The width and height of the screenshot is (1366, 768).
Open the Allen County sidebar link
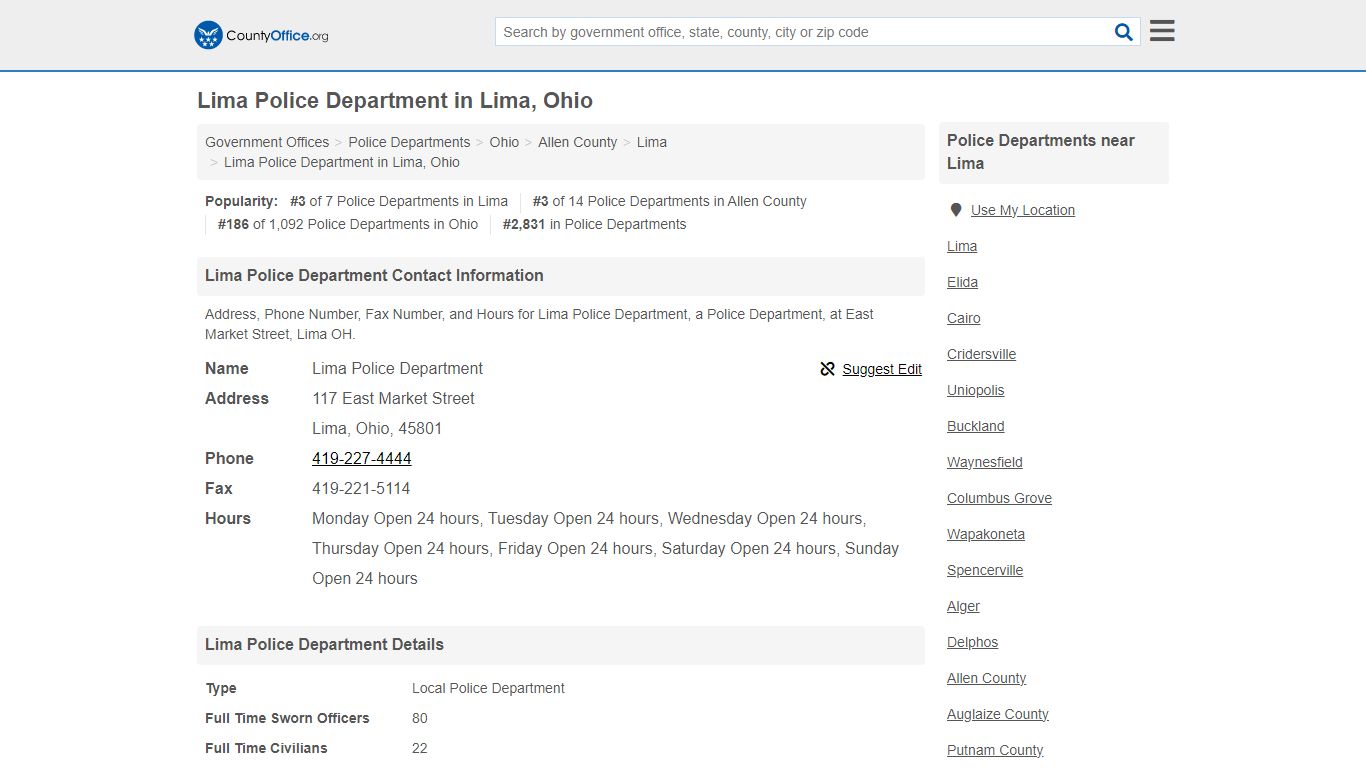coord(987,678)
